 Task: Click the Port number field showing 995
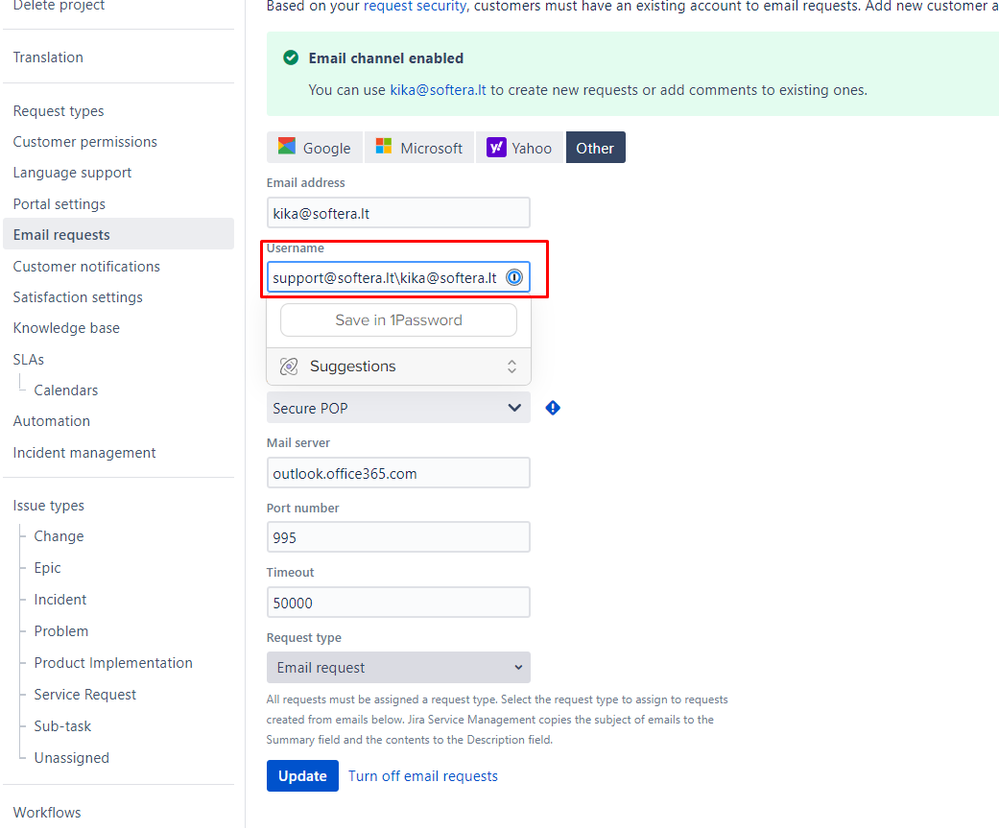pos(398,537)
